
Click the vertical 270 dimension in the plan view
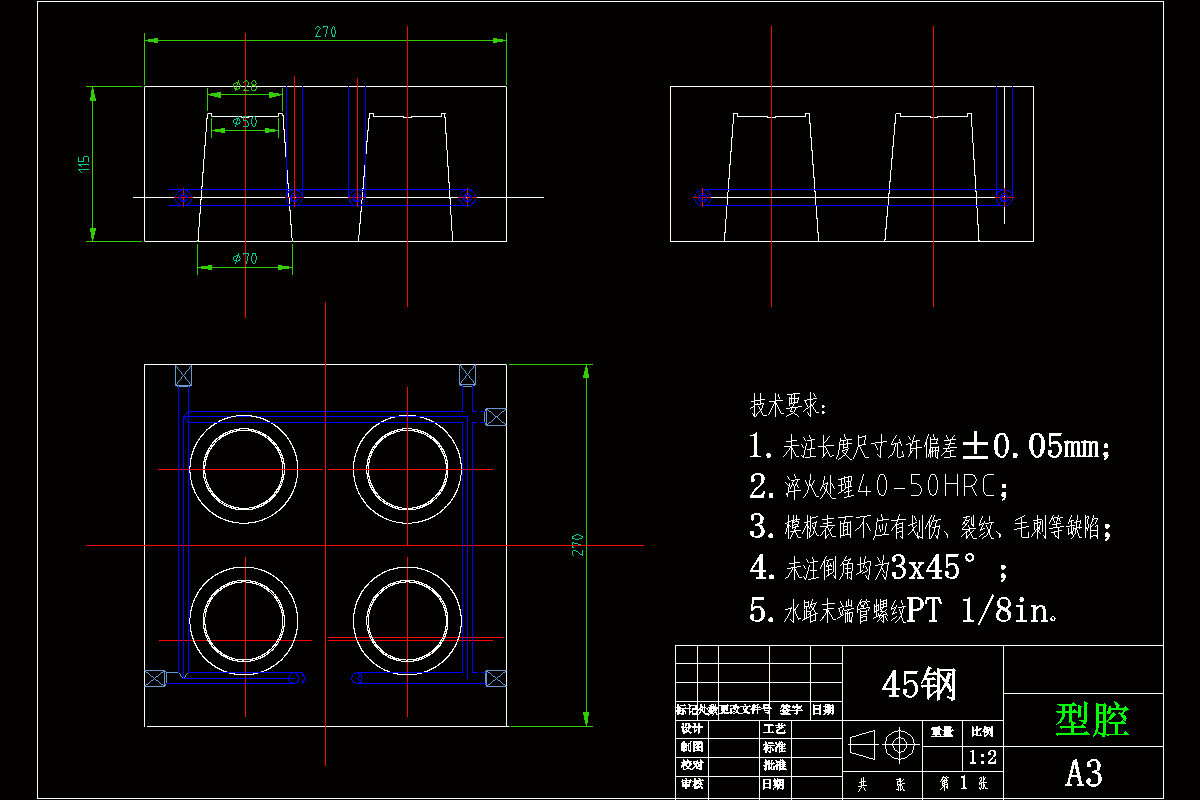pyautogui.click(x=577, y=544)
